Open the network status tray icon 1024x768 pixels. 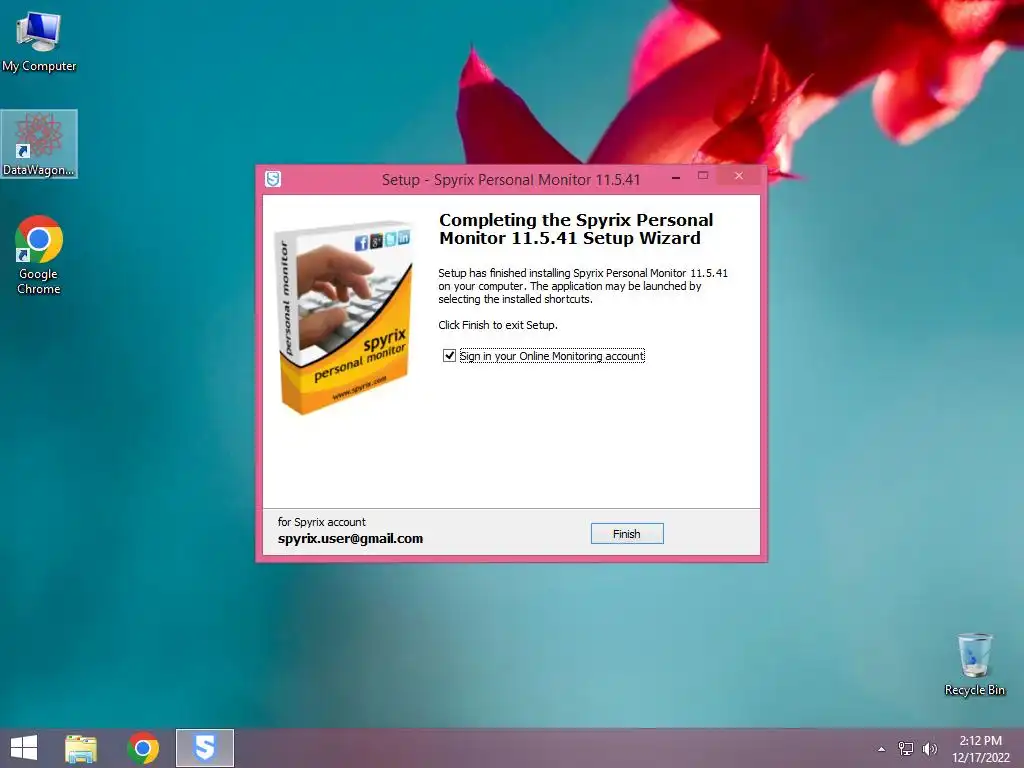(906, 749)
